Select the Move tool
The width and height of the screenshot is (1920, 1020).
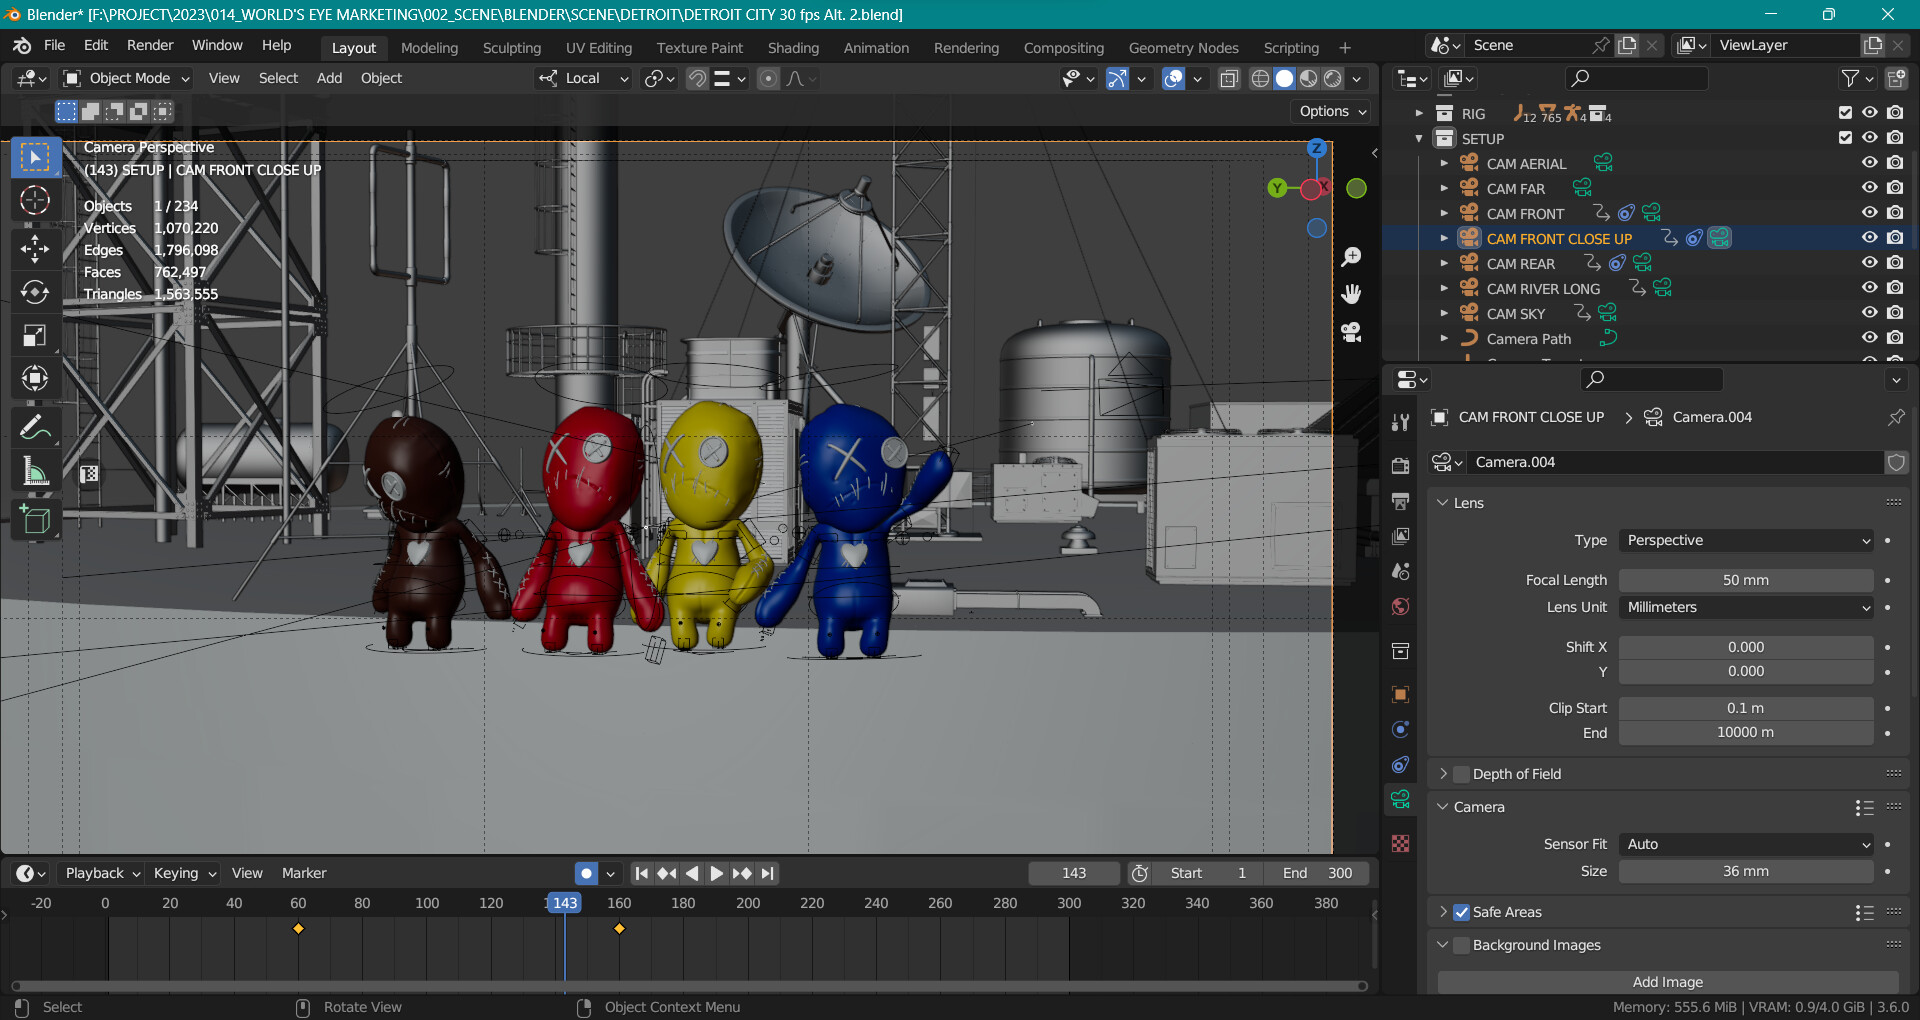[x=35, y=248]
